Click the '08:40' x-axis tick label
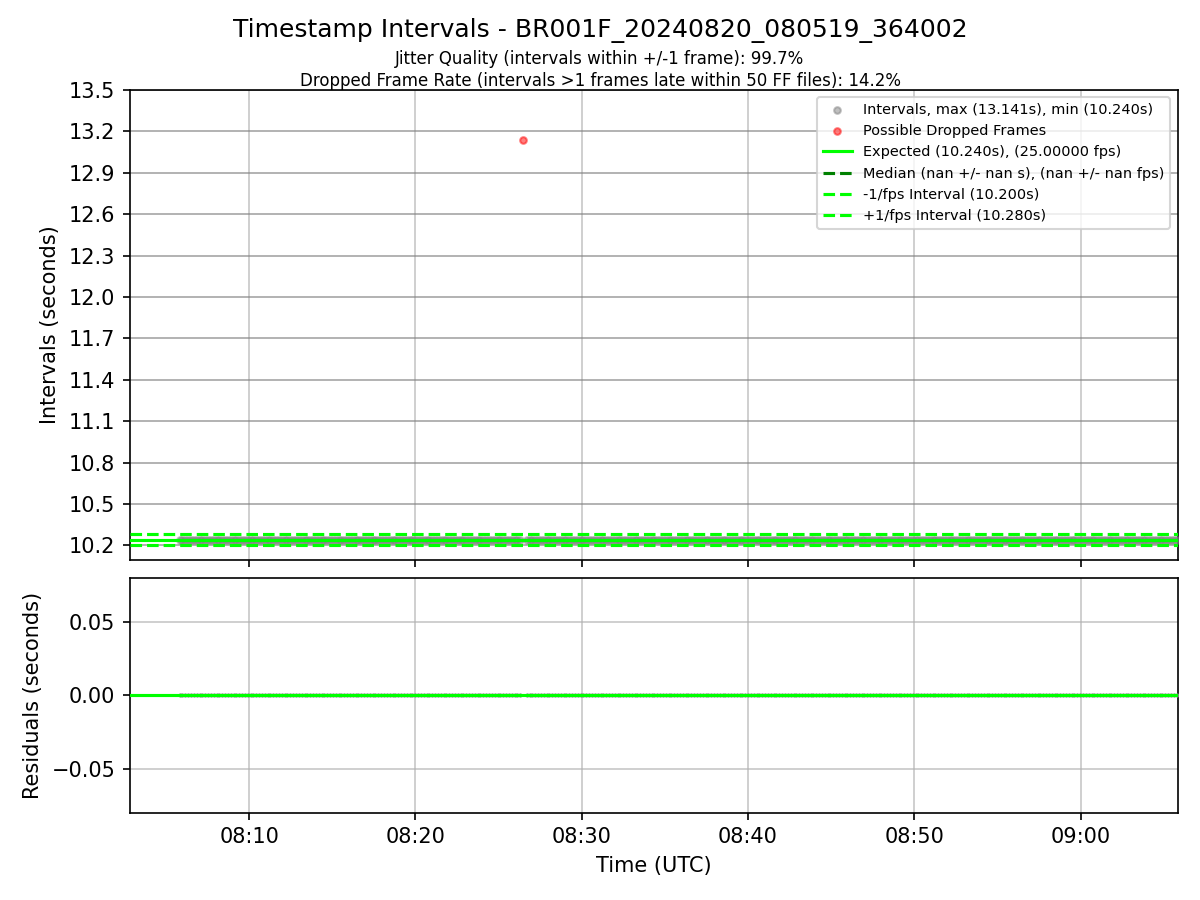The image size is (1200, 900). [x=747, y=835]
